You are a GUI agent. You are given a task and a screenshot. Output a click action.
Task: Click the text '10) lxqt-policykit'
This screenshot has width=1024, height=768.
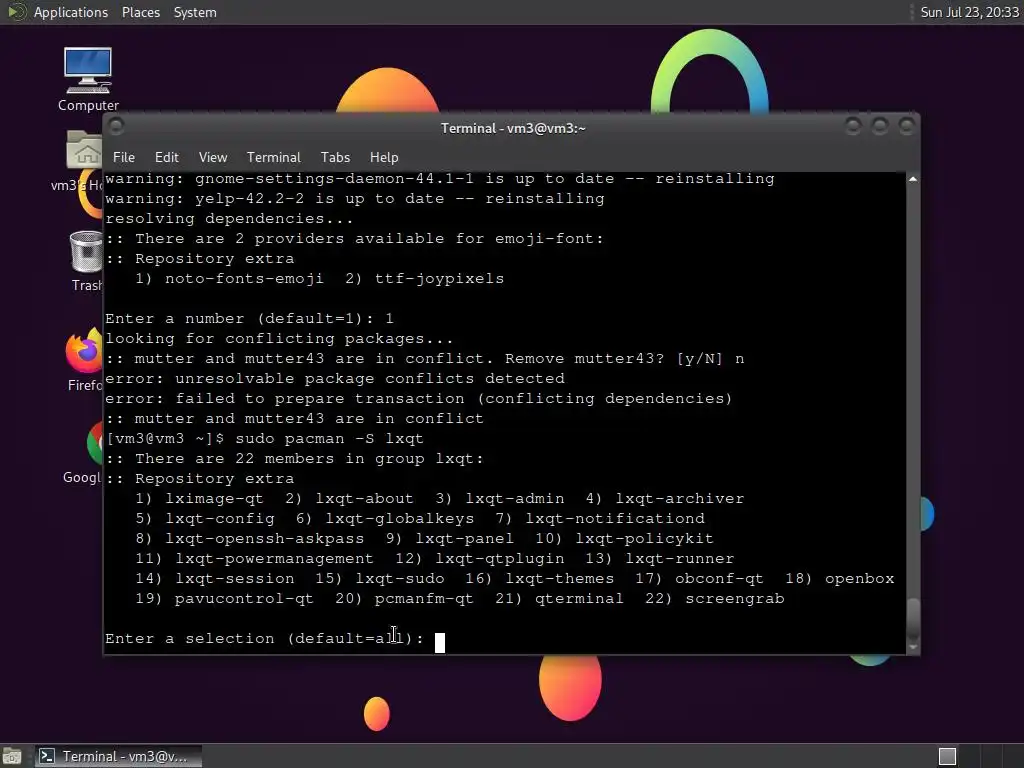coord(624,539)
